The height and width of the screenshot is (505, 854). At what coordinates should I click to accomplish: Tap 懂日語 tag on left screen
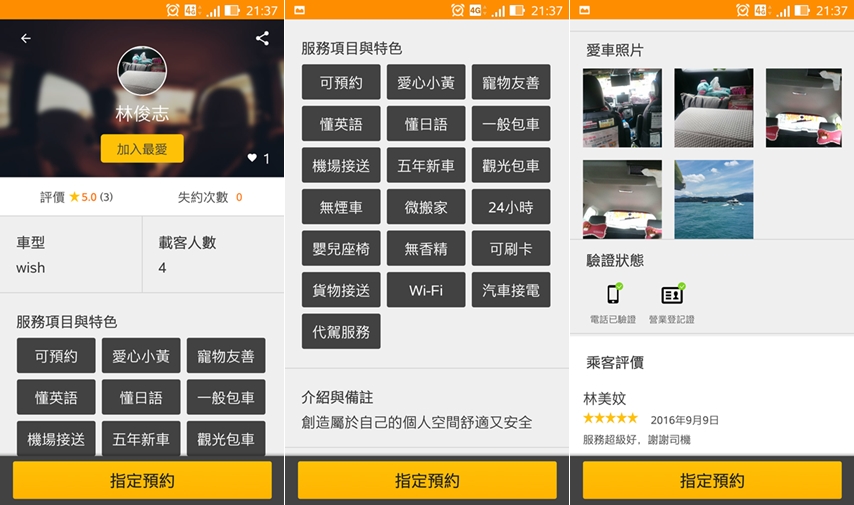click(141, 397)
